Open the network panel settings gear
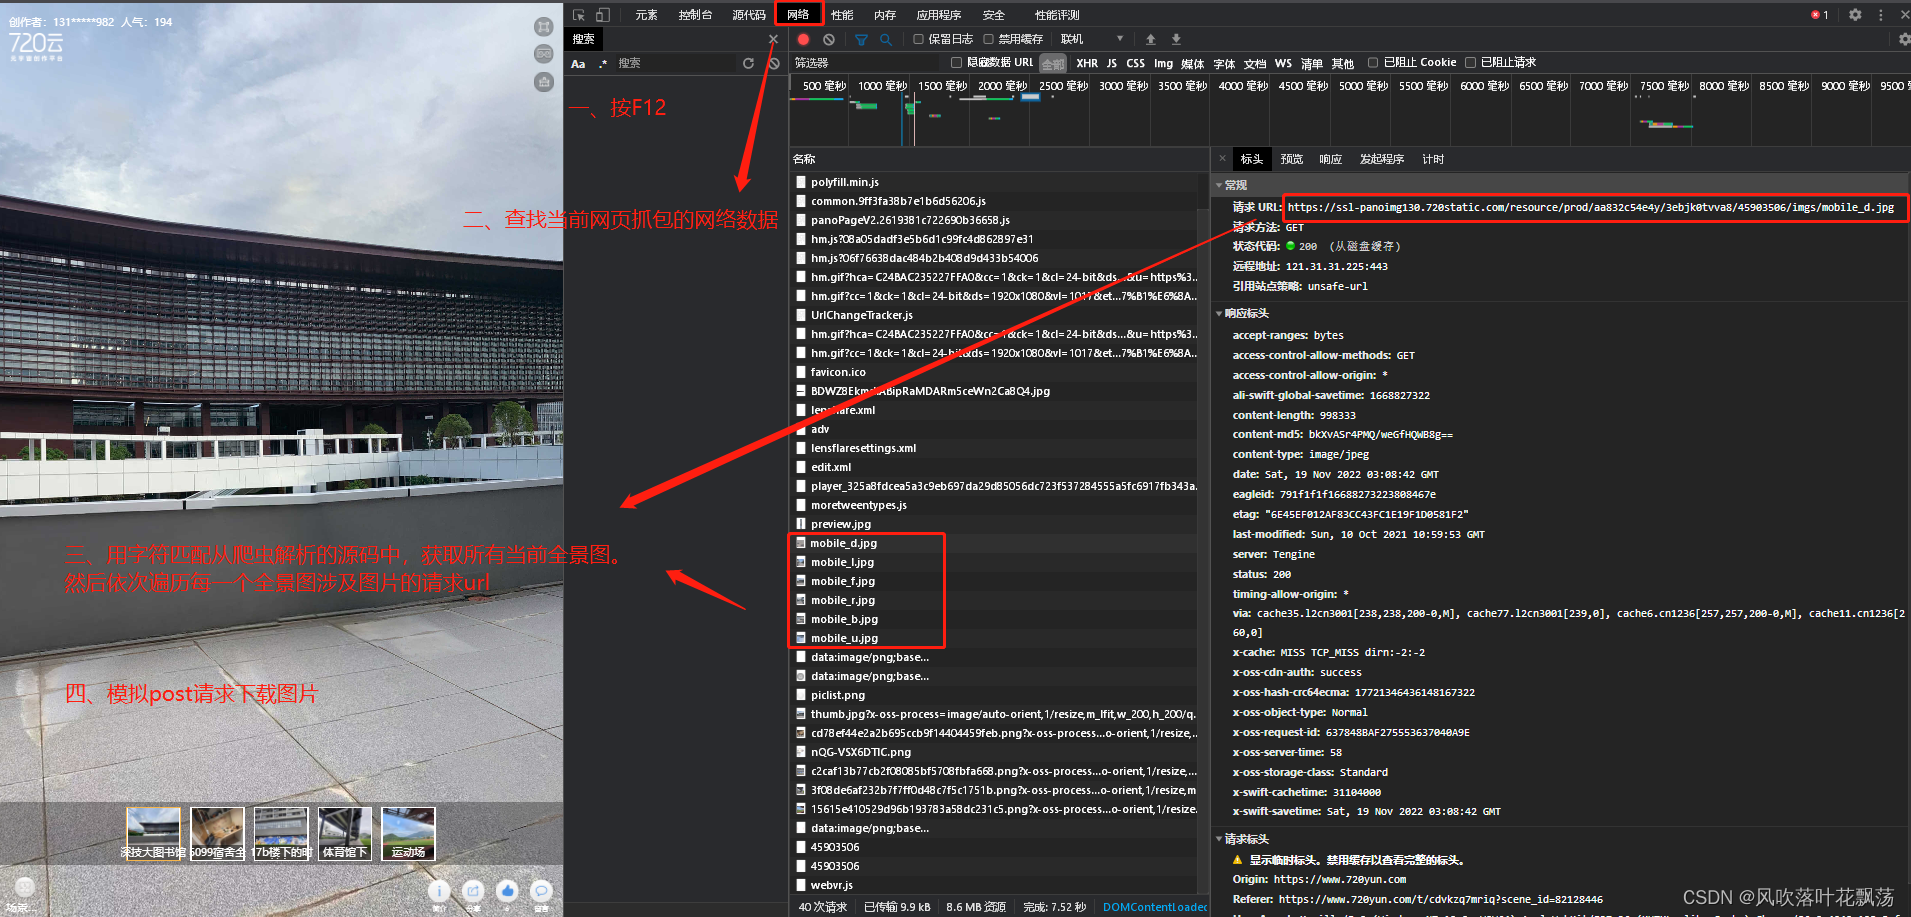 point(1904,39)
